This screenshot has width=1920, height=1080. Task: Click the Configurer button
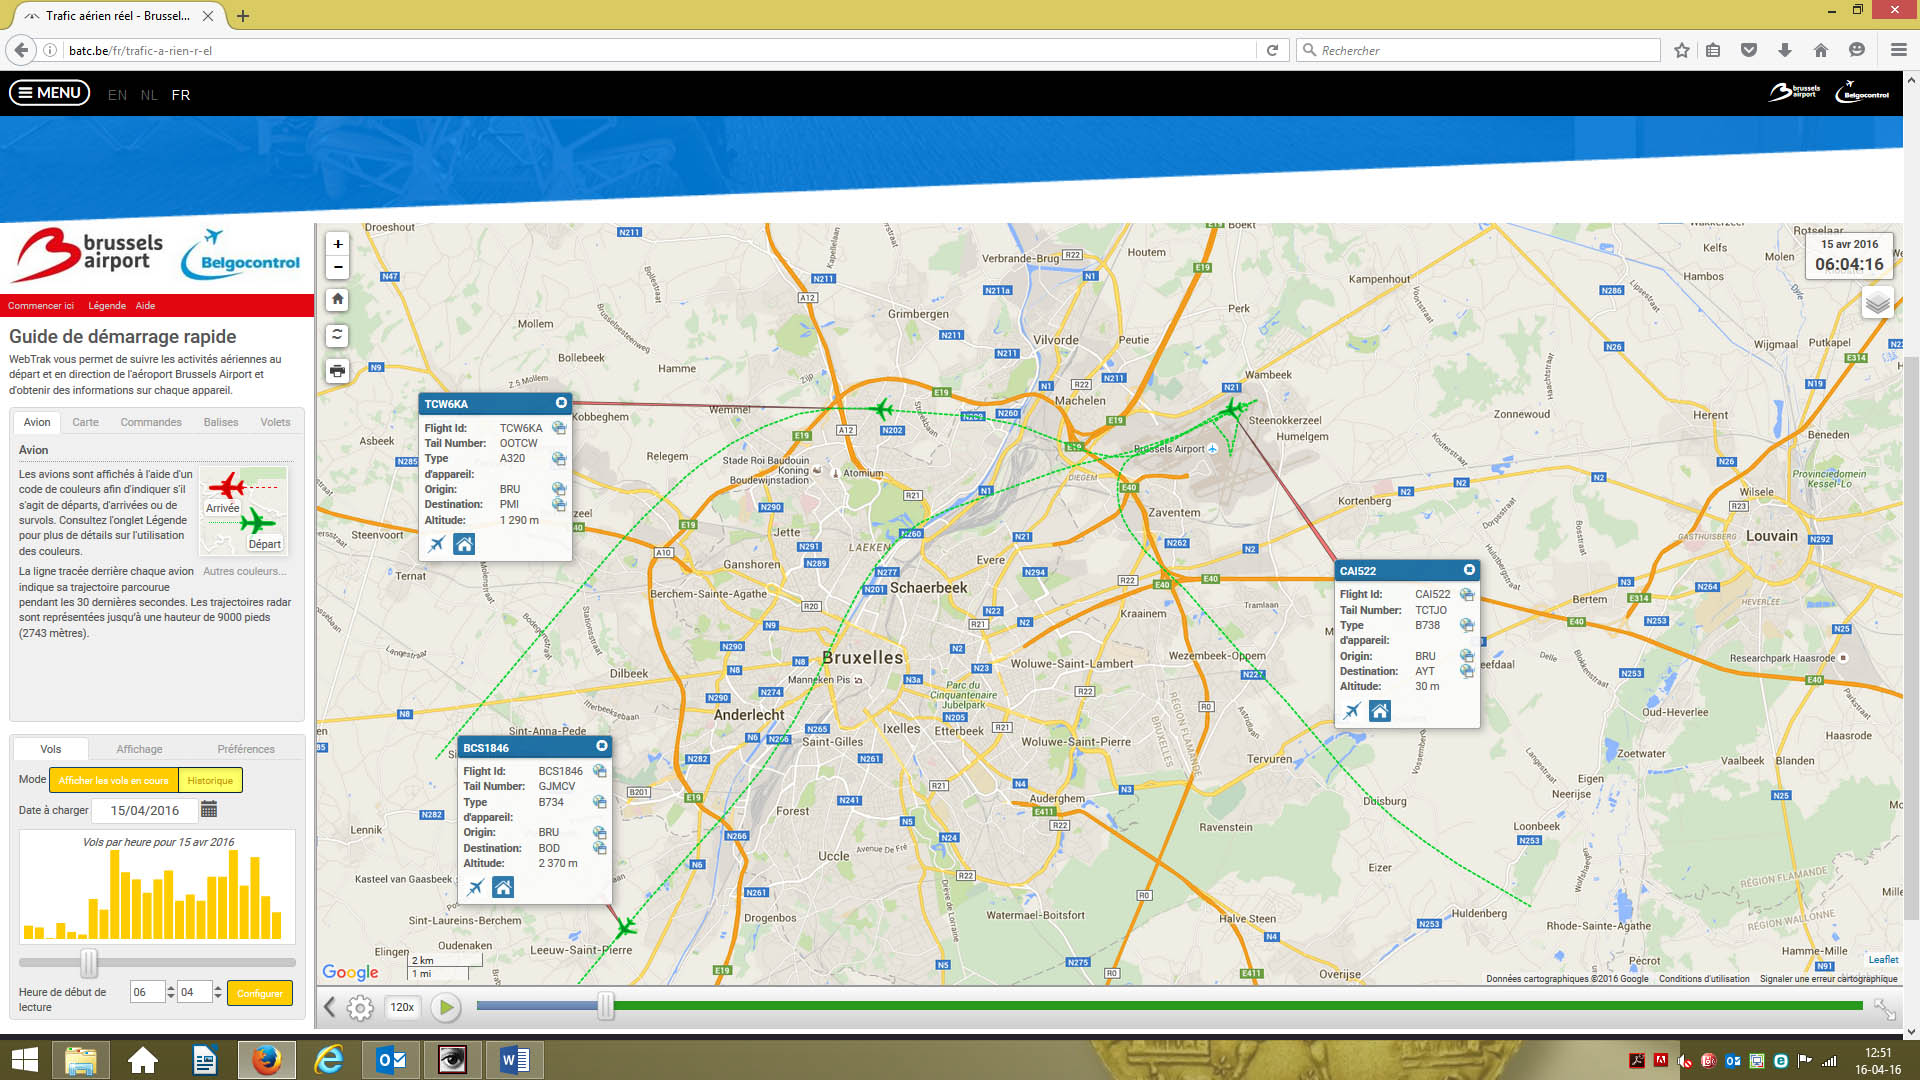260,993
